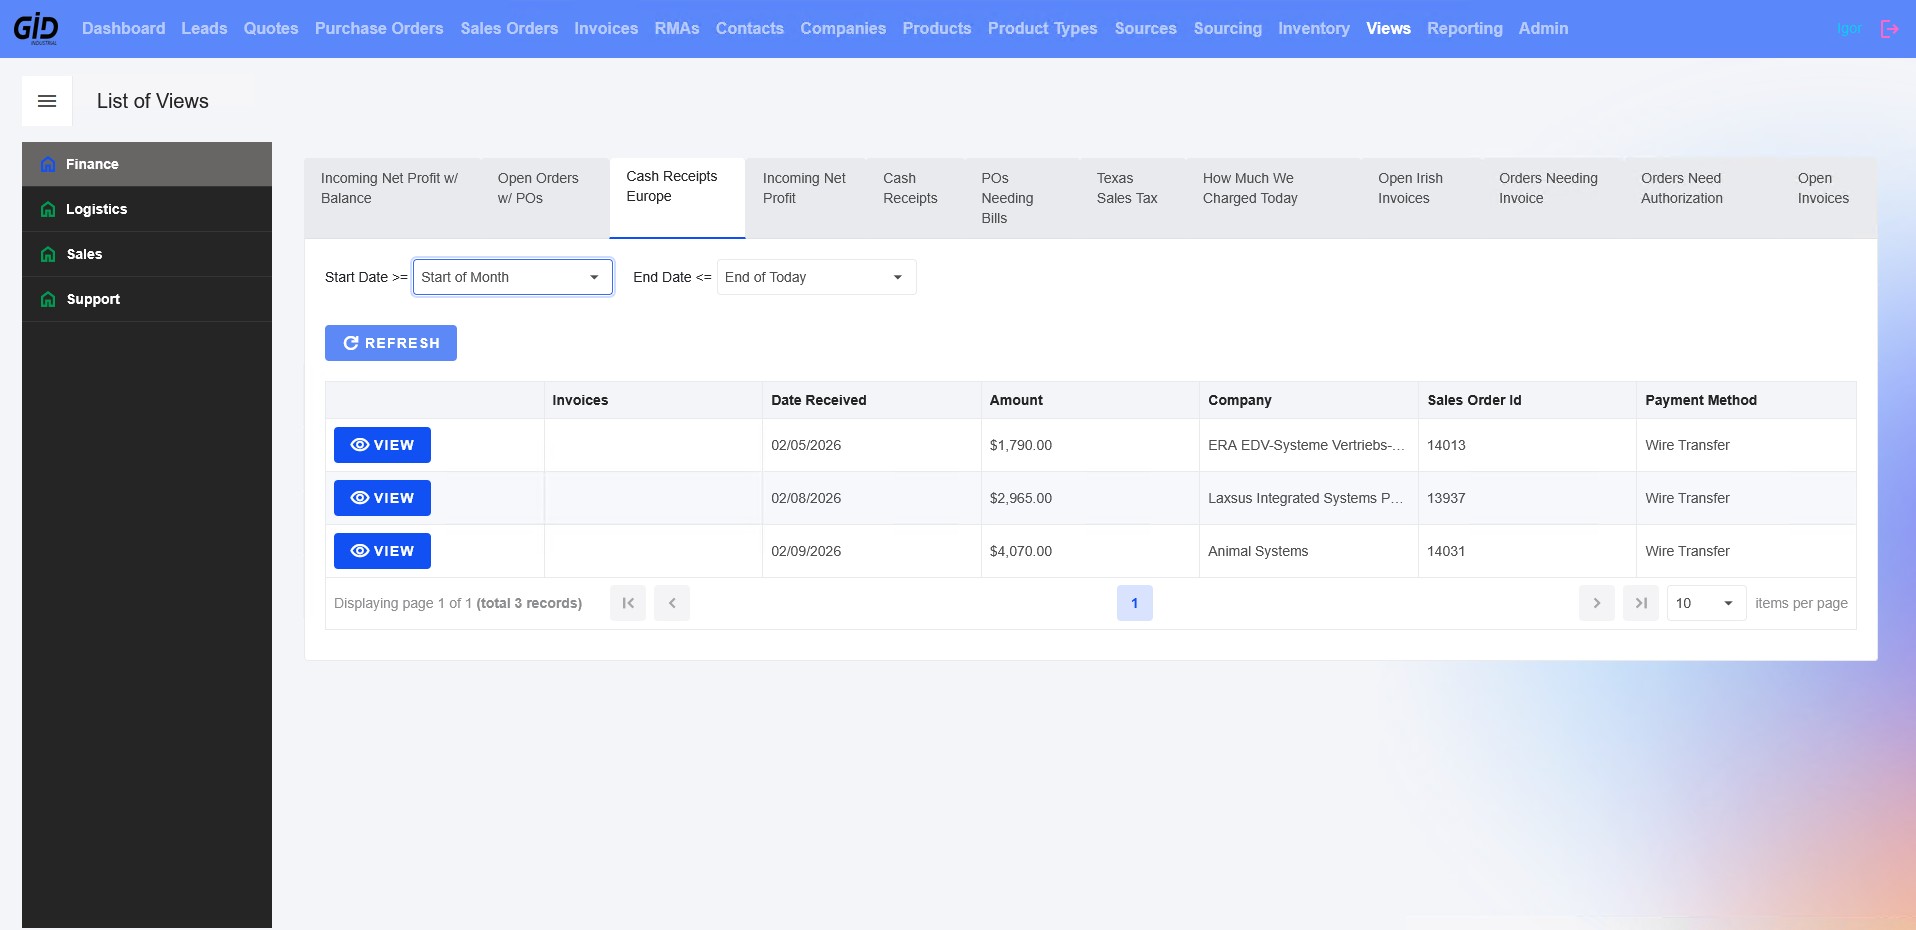This screenshot has width=1916, height=930.
Task: Open items per page dropdown
Action: tap(1706, 603)
